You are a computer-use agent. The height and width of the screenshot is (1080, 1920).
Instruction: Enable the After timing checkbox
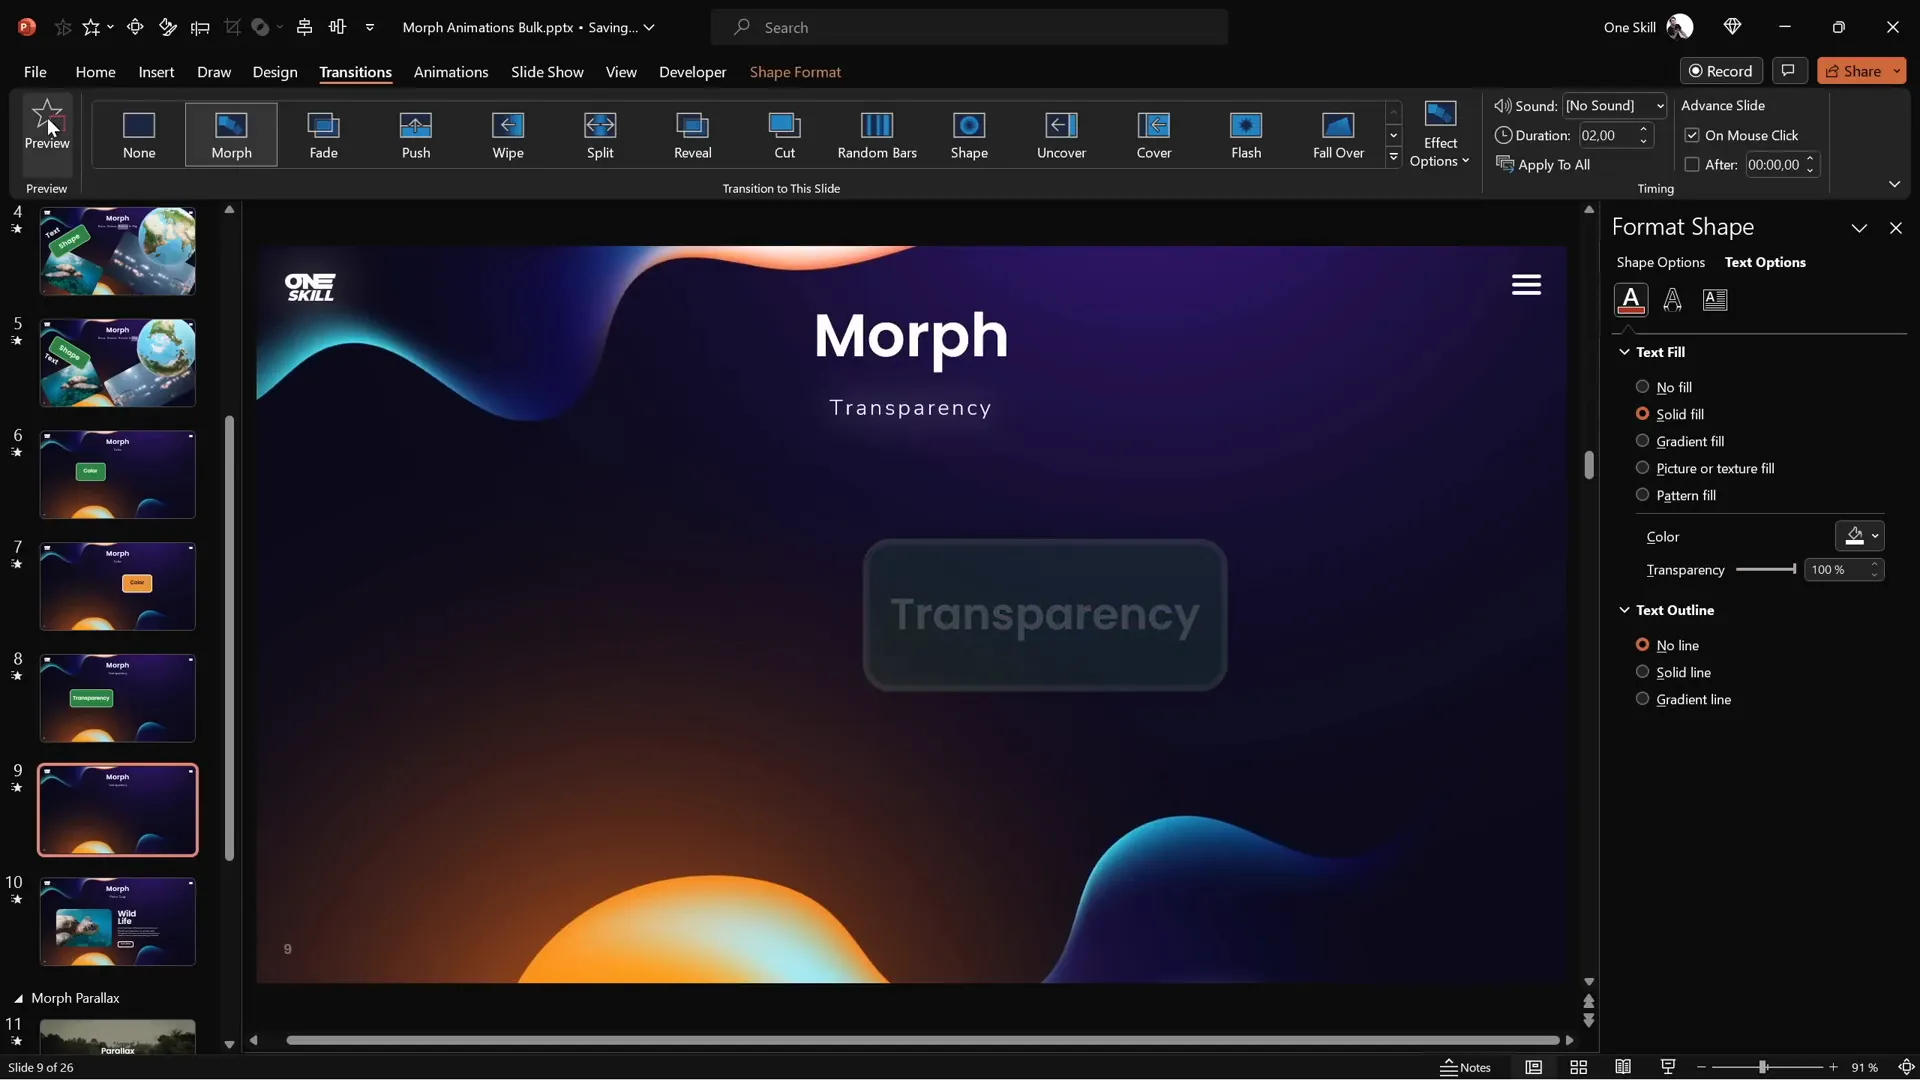1692,164
